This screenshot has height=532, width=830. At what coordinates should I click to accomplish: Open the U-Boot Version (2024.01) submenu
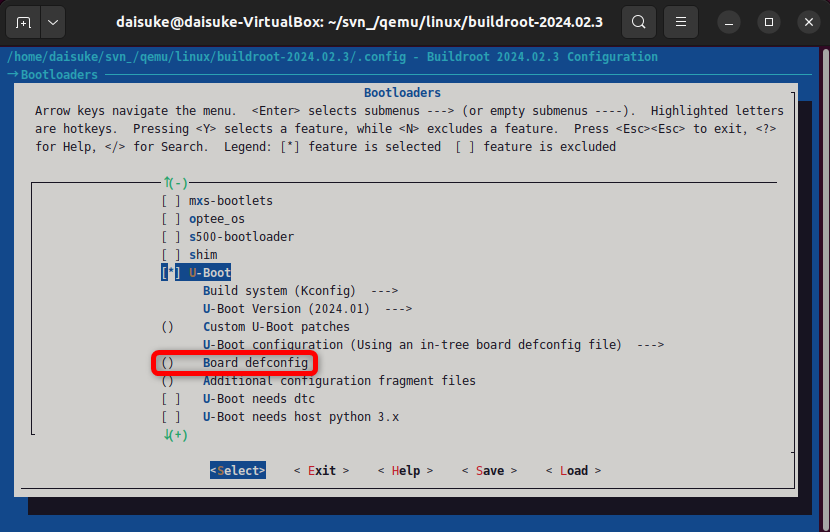click(x=307, y=309)
